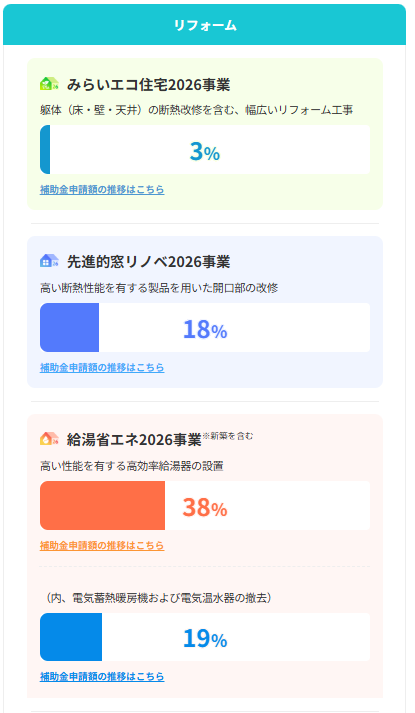Click the 電気蓄熱暖房機および電気温水器の撤去 subheading
The image size is (415, 713).
point(160,598)
